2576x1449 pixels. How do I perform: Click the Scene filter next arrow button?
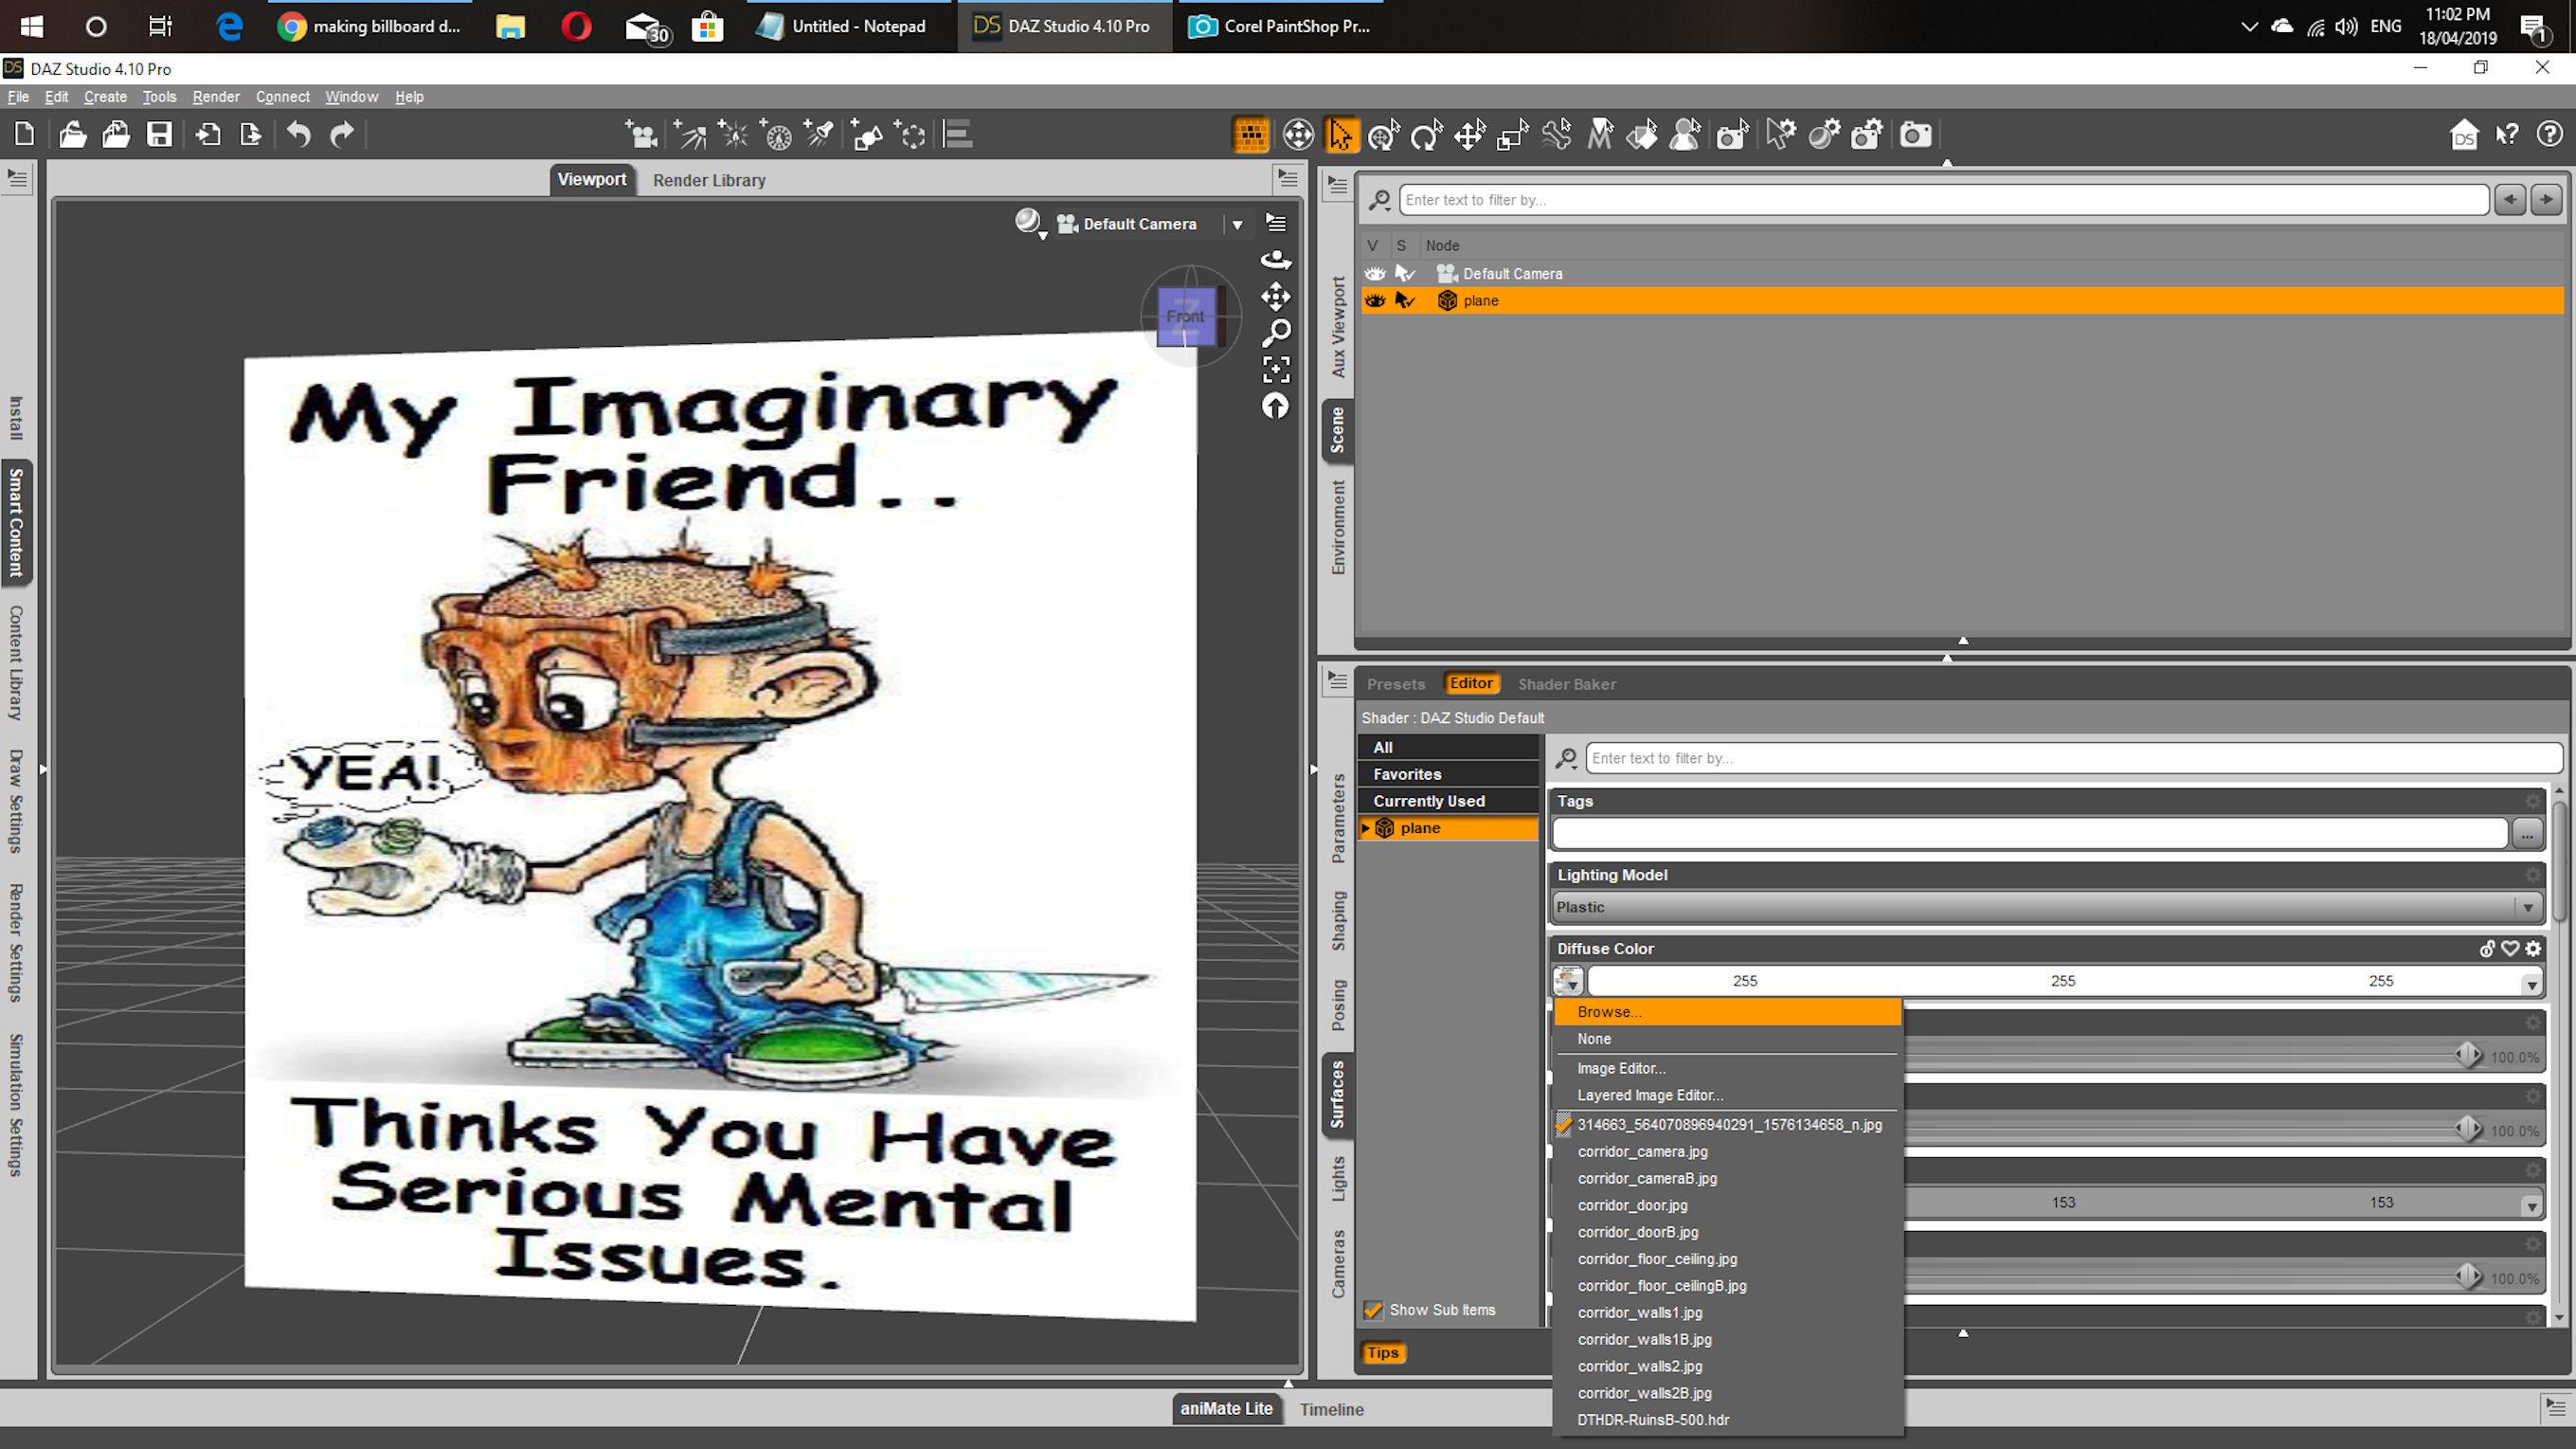[2546, 199]
